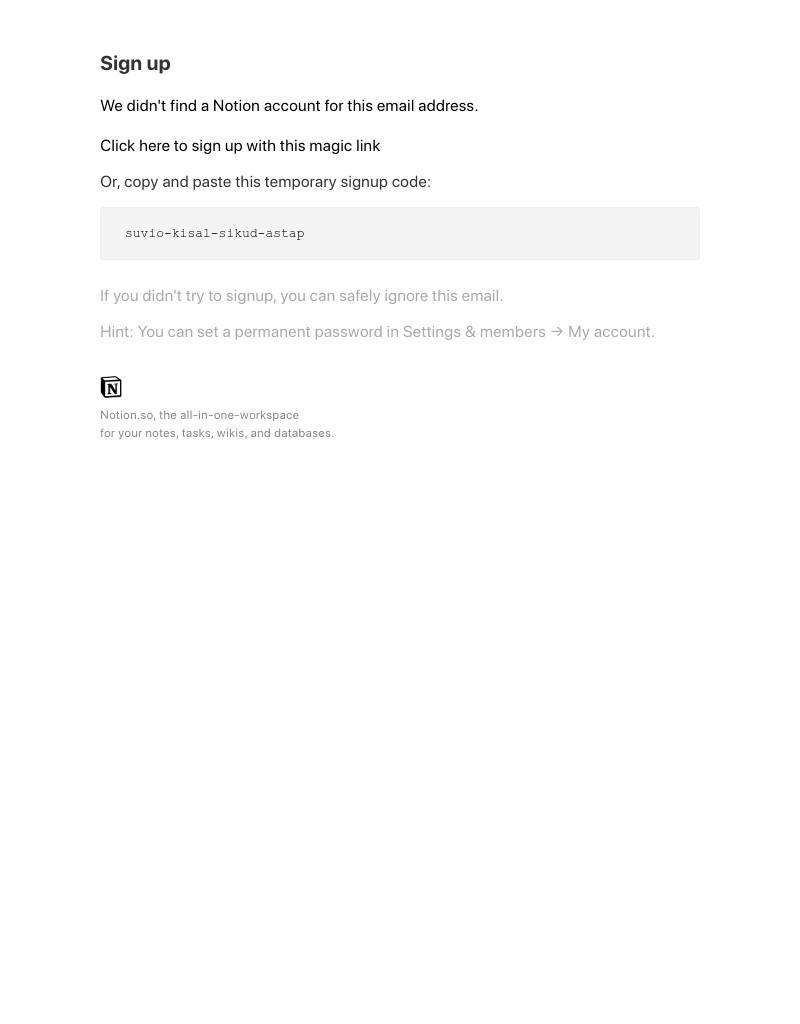Click the 'astap' segment of the code

(x=285, y=233)
